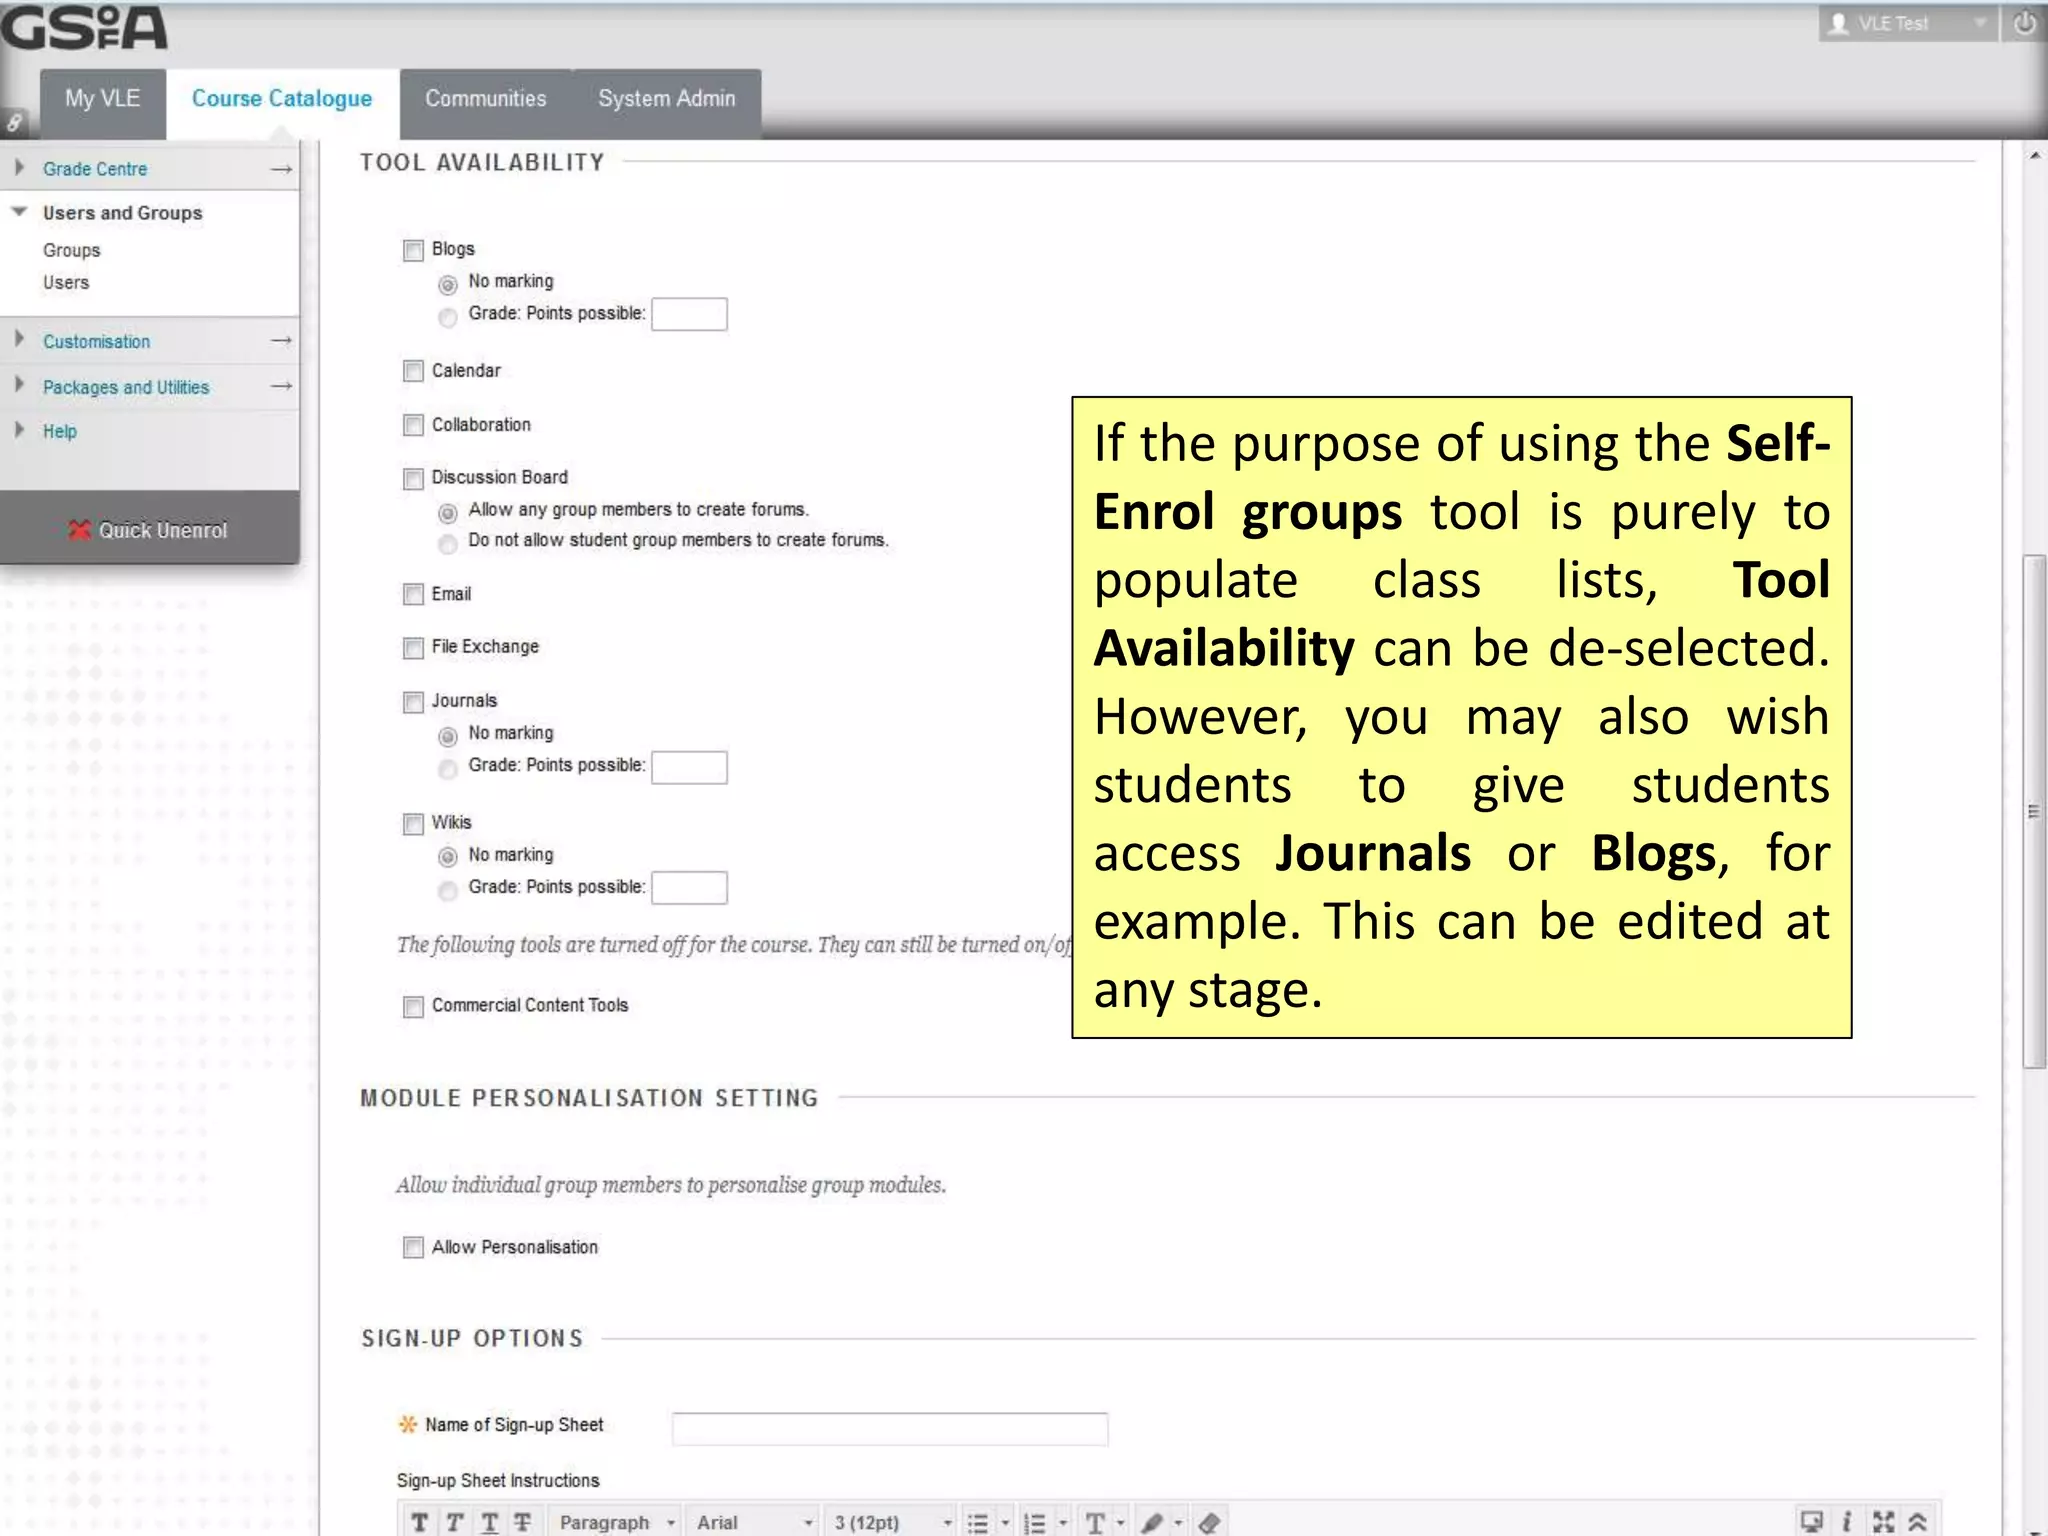Click the Name of Sign-up Sheet field
Image resolution: width=2048 pixels, height=1536 pixels.
[890, 1428]
